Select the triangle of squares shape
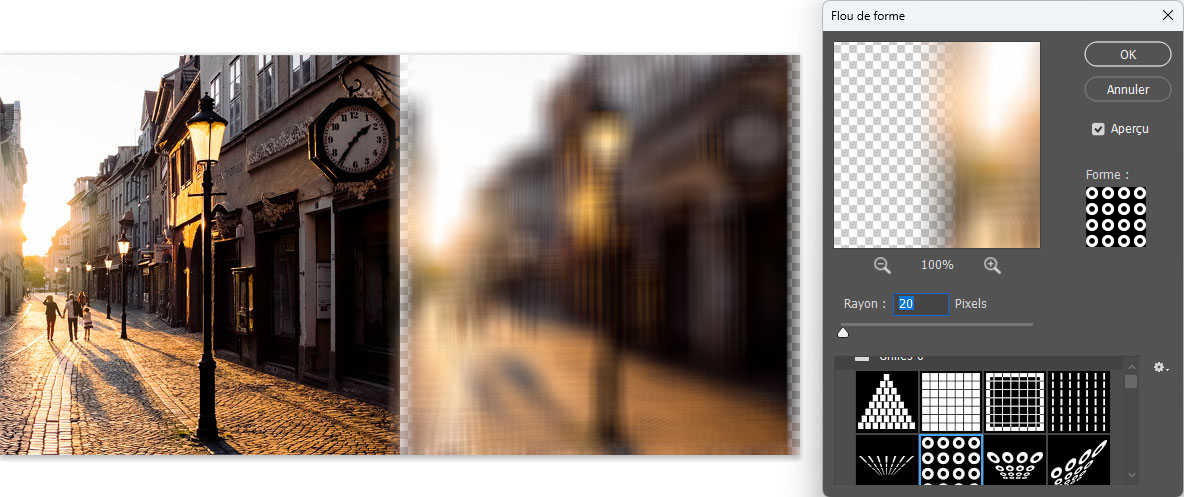Image resolution: width=1184 pixels, height=497 pixels. 886,401
